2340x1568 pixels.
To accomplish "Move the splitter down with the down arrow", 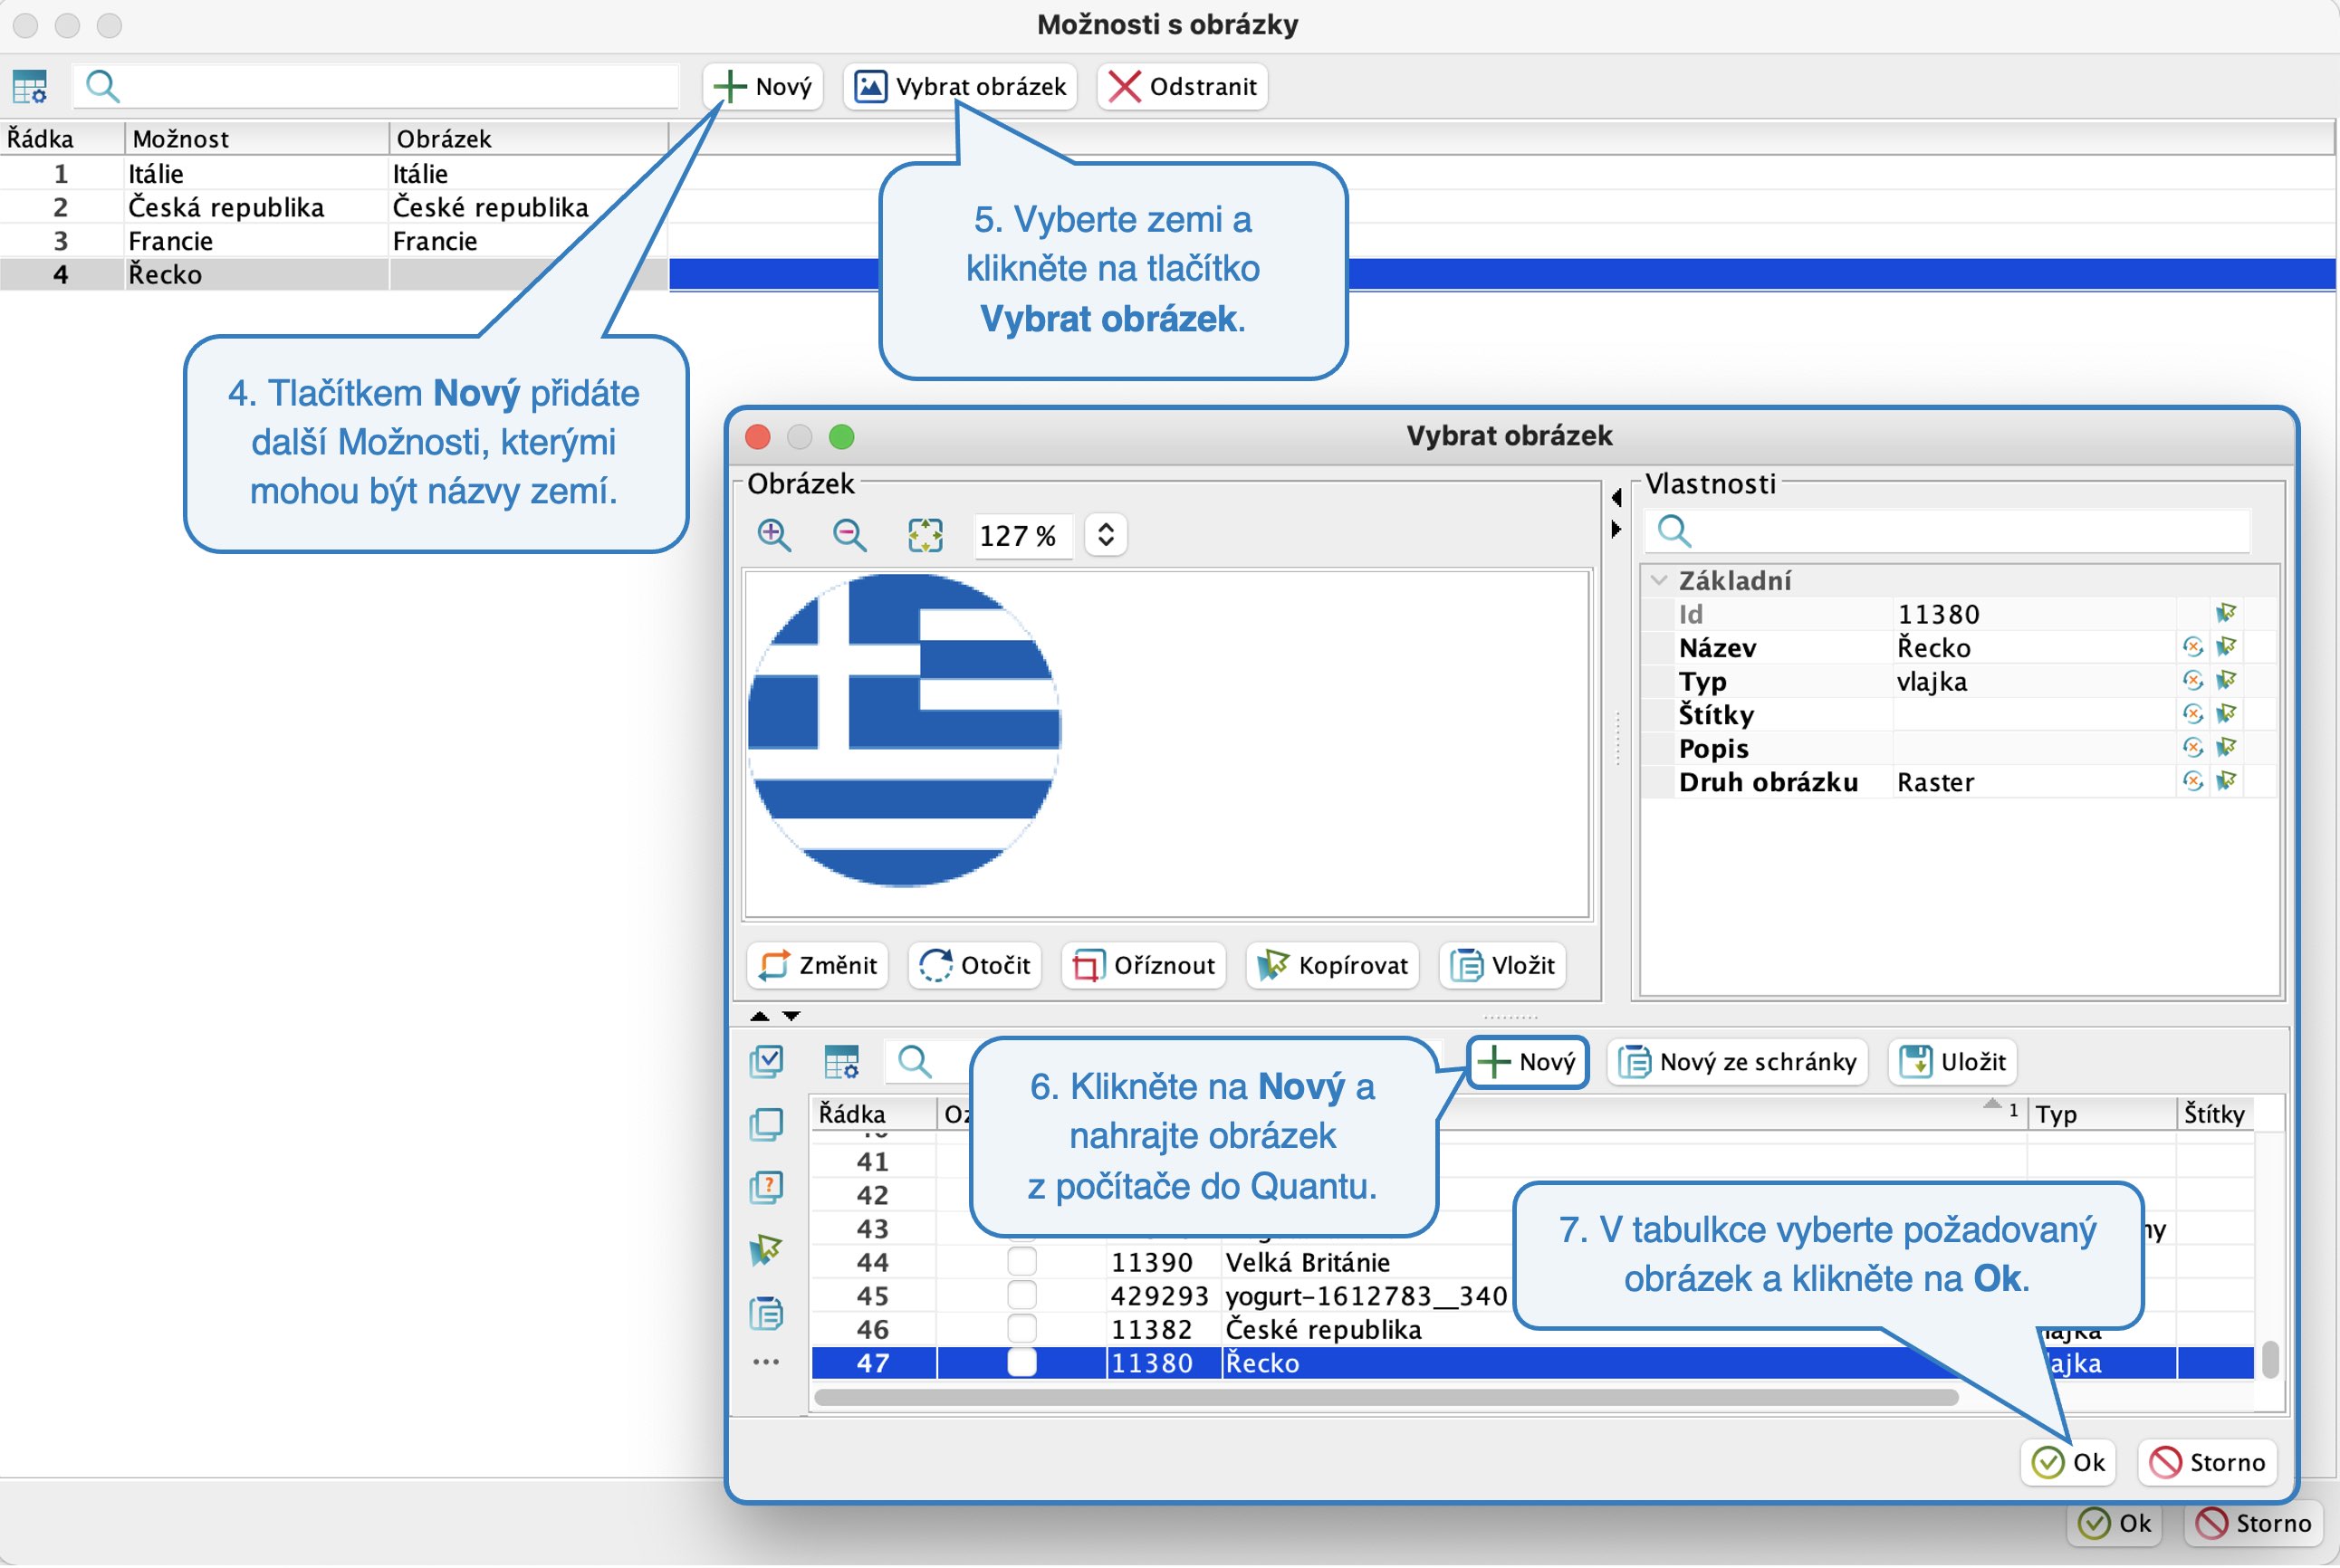I will click(791, 1016).
